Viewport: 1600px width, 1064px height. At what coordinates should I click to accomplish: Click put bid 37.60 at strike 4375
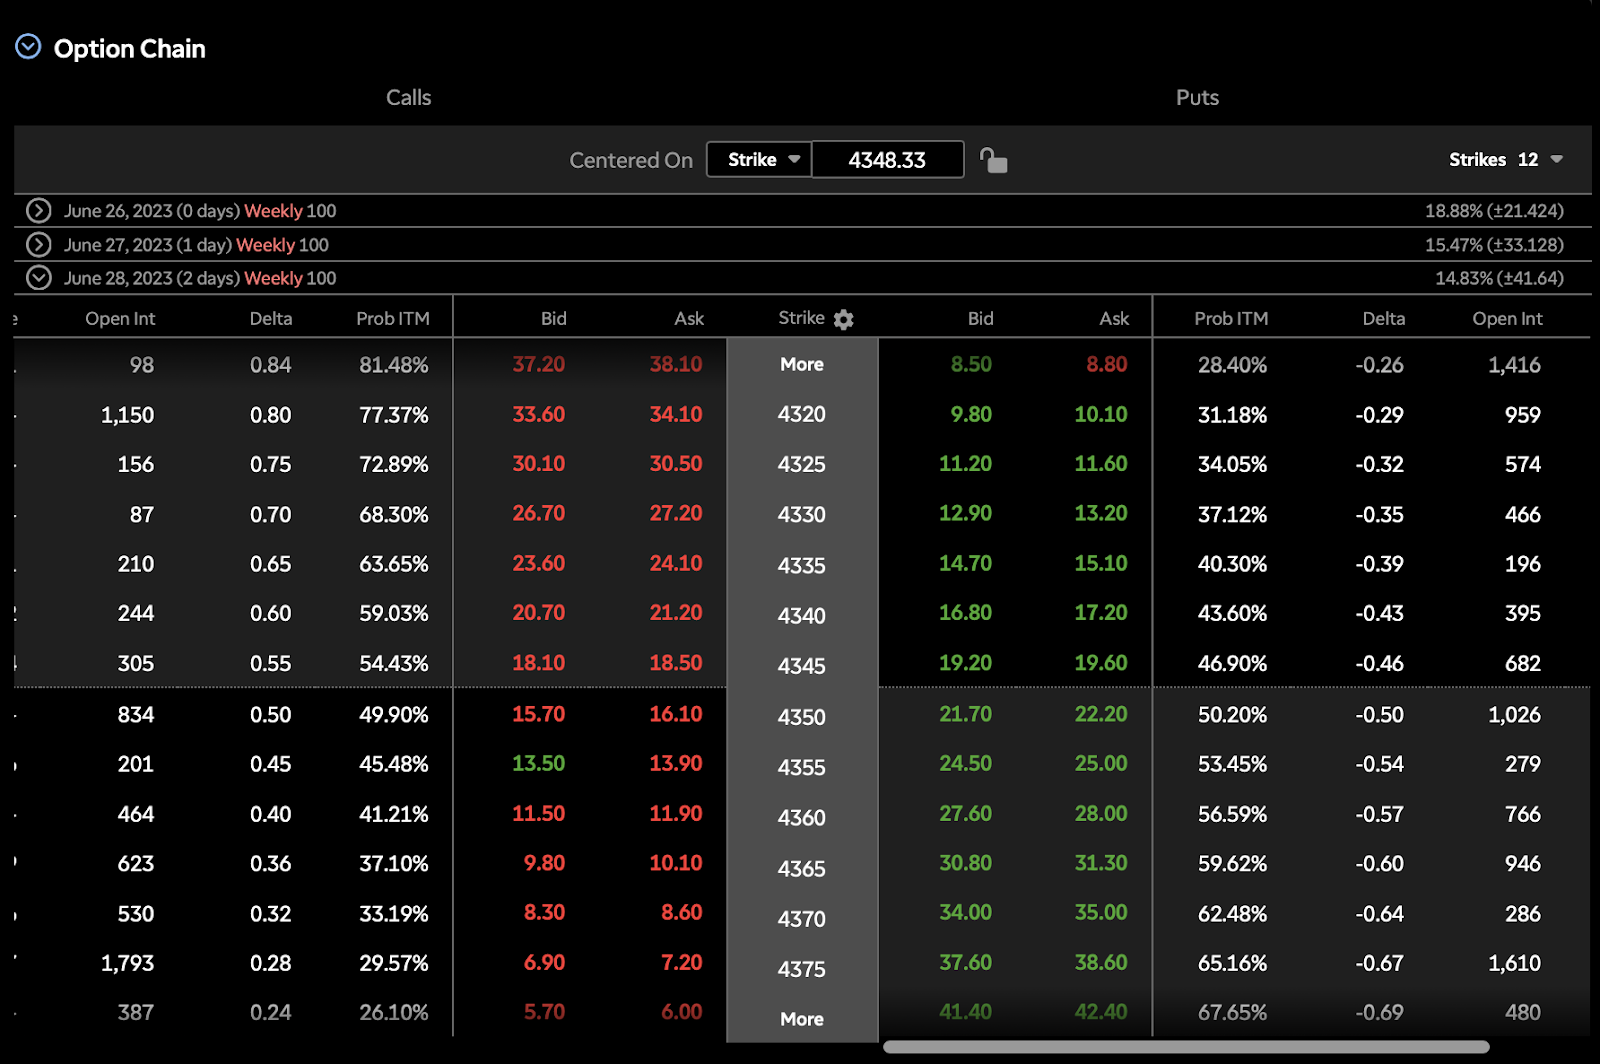[x=966, y=963]
